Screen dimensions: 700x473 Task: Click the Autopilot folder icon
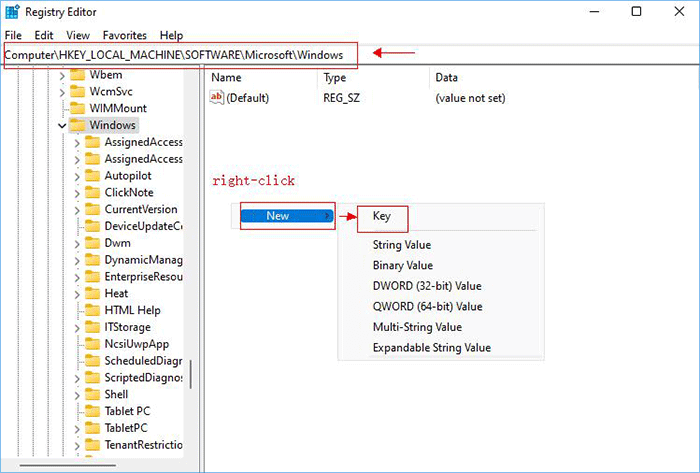pyautogui.click(x=93, y=175)
